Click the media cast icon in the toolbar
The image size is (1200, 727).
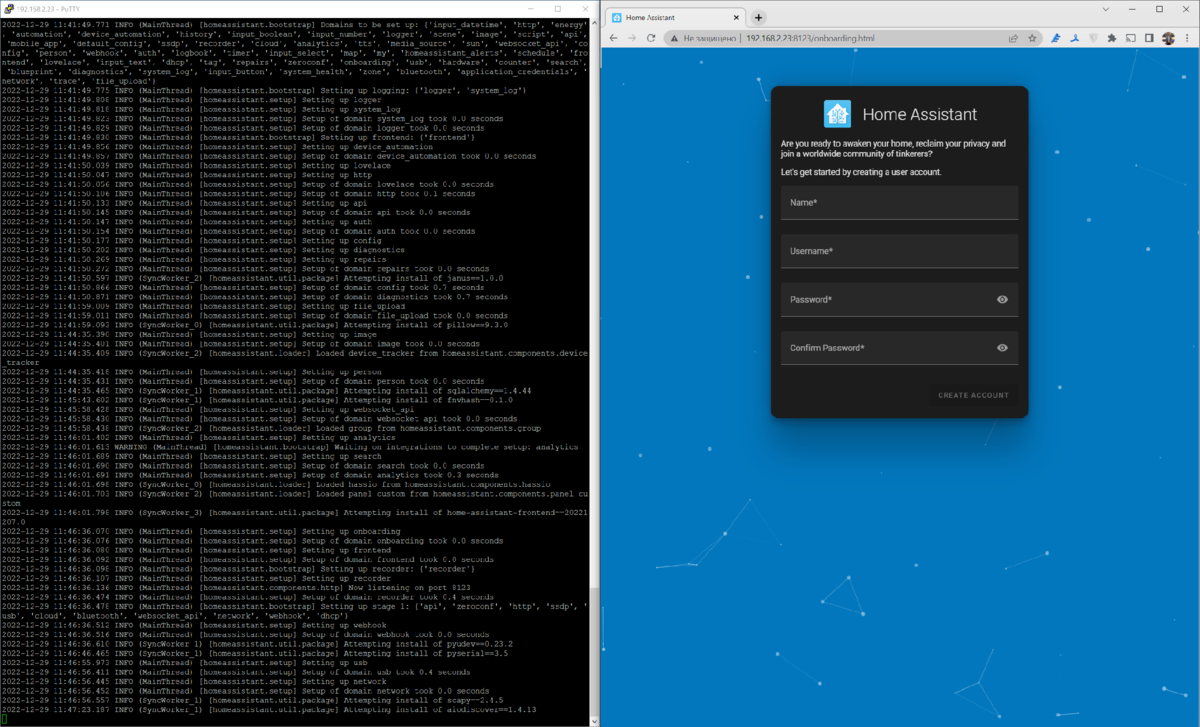[1131, 38]
